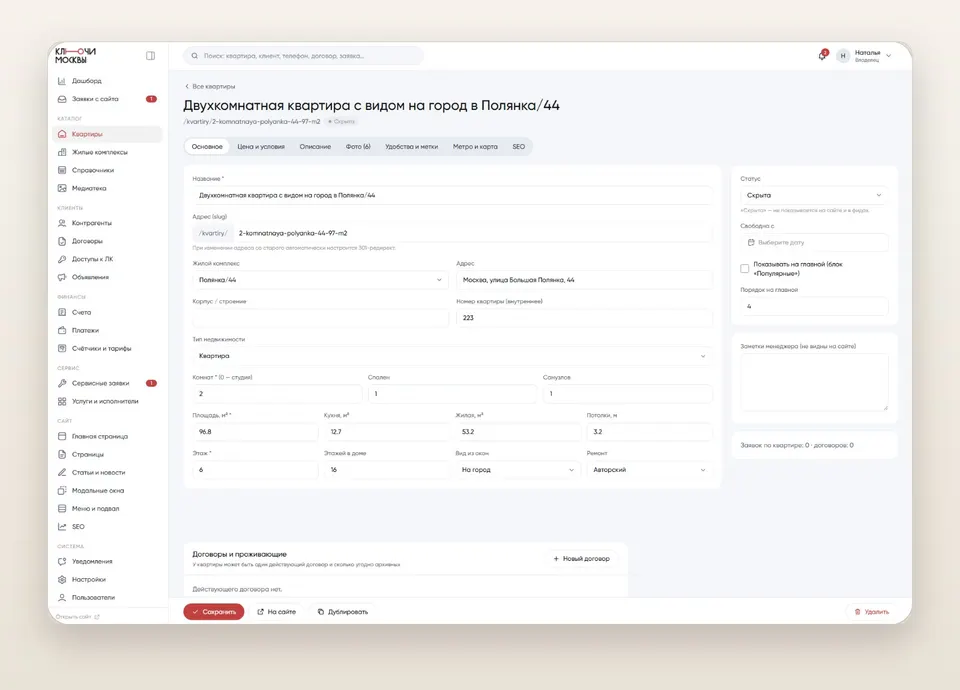Click the На сайте button
This screenshot has width=960, height=690.
tap(276, 612)
